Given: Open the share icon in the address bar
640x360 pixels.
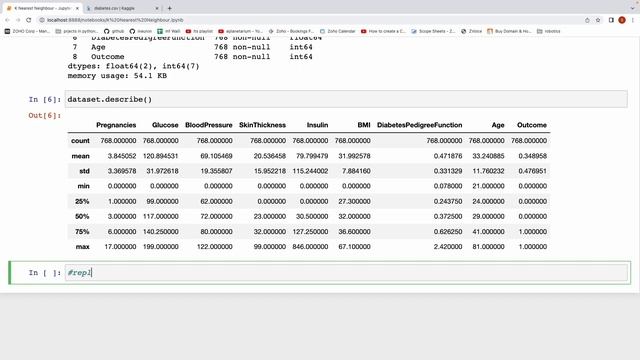Looking at the screenshot, I should click(587, 20).
